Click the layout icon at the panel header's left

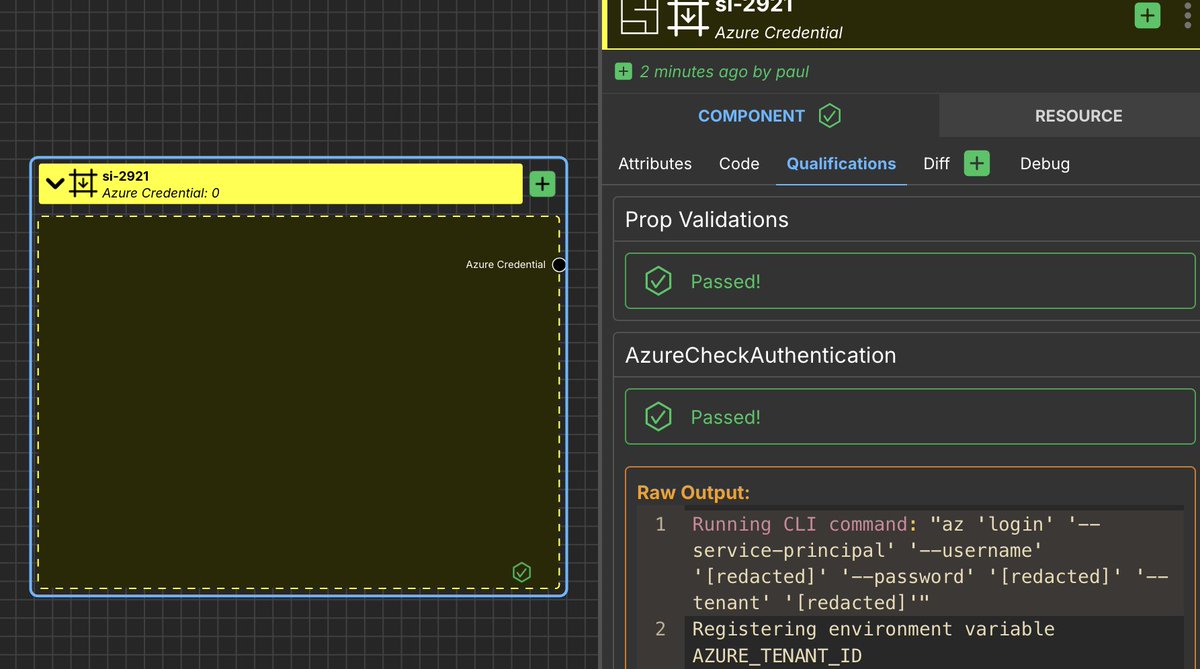coord(640,15)
